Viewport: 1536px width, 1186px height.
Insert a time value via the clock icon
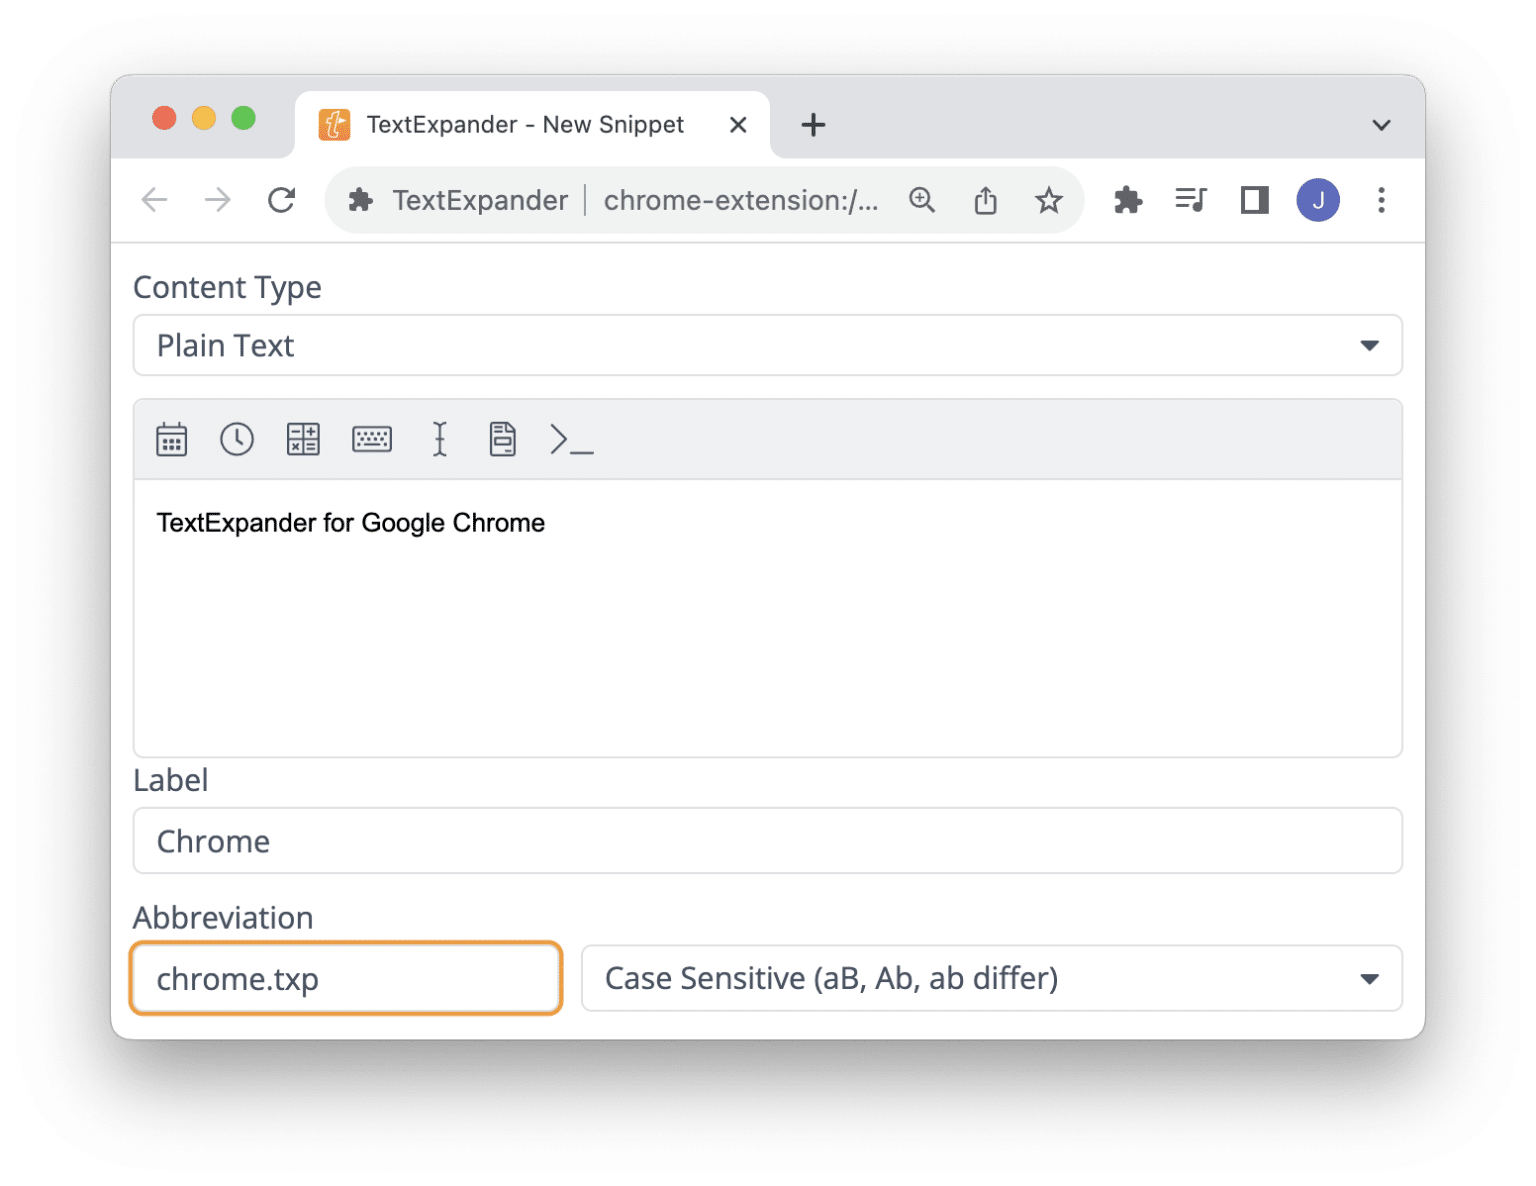point(237,438)
